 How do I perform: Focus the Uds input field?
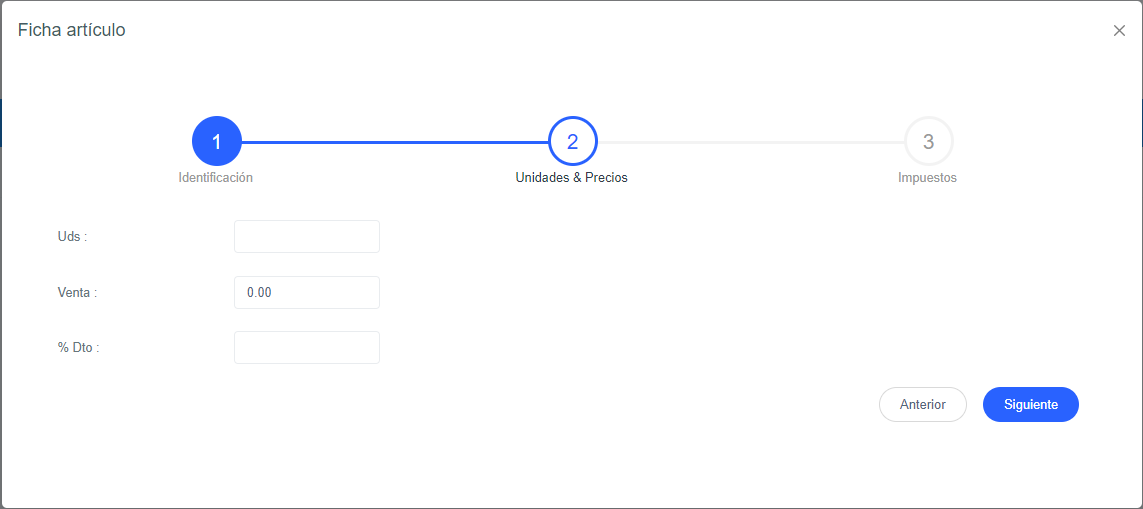click(306, 237)
